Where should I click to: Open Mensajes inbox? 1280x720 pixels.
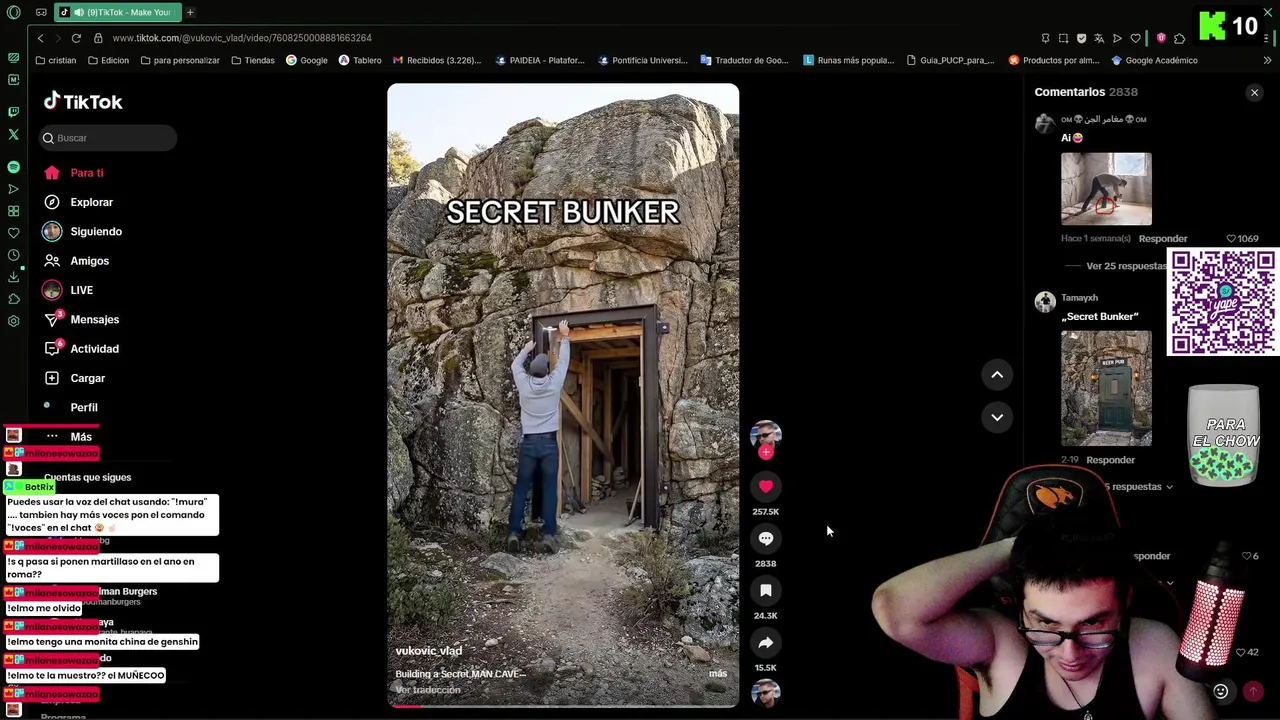point(81,319)
